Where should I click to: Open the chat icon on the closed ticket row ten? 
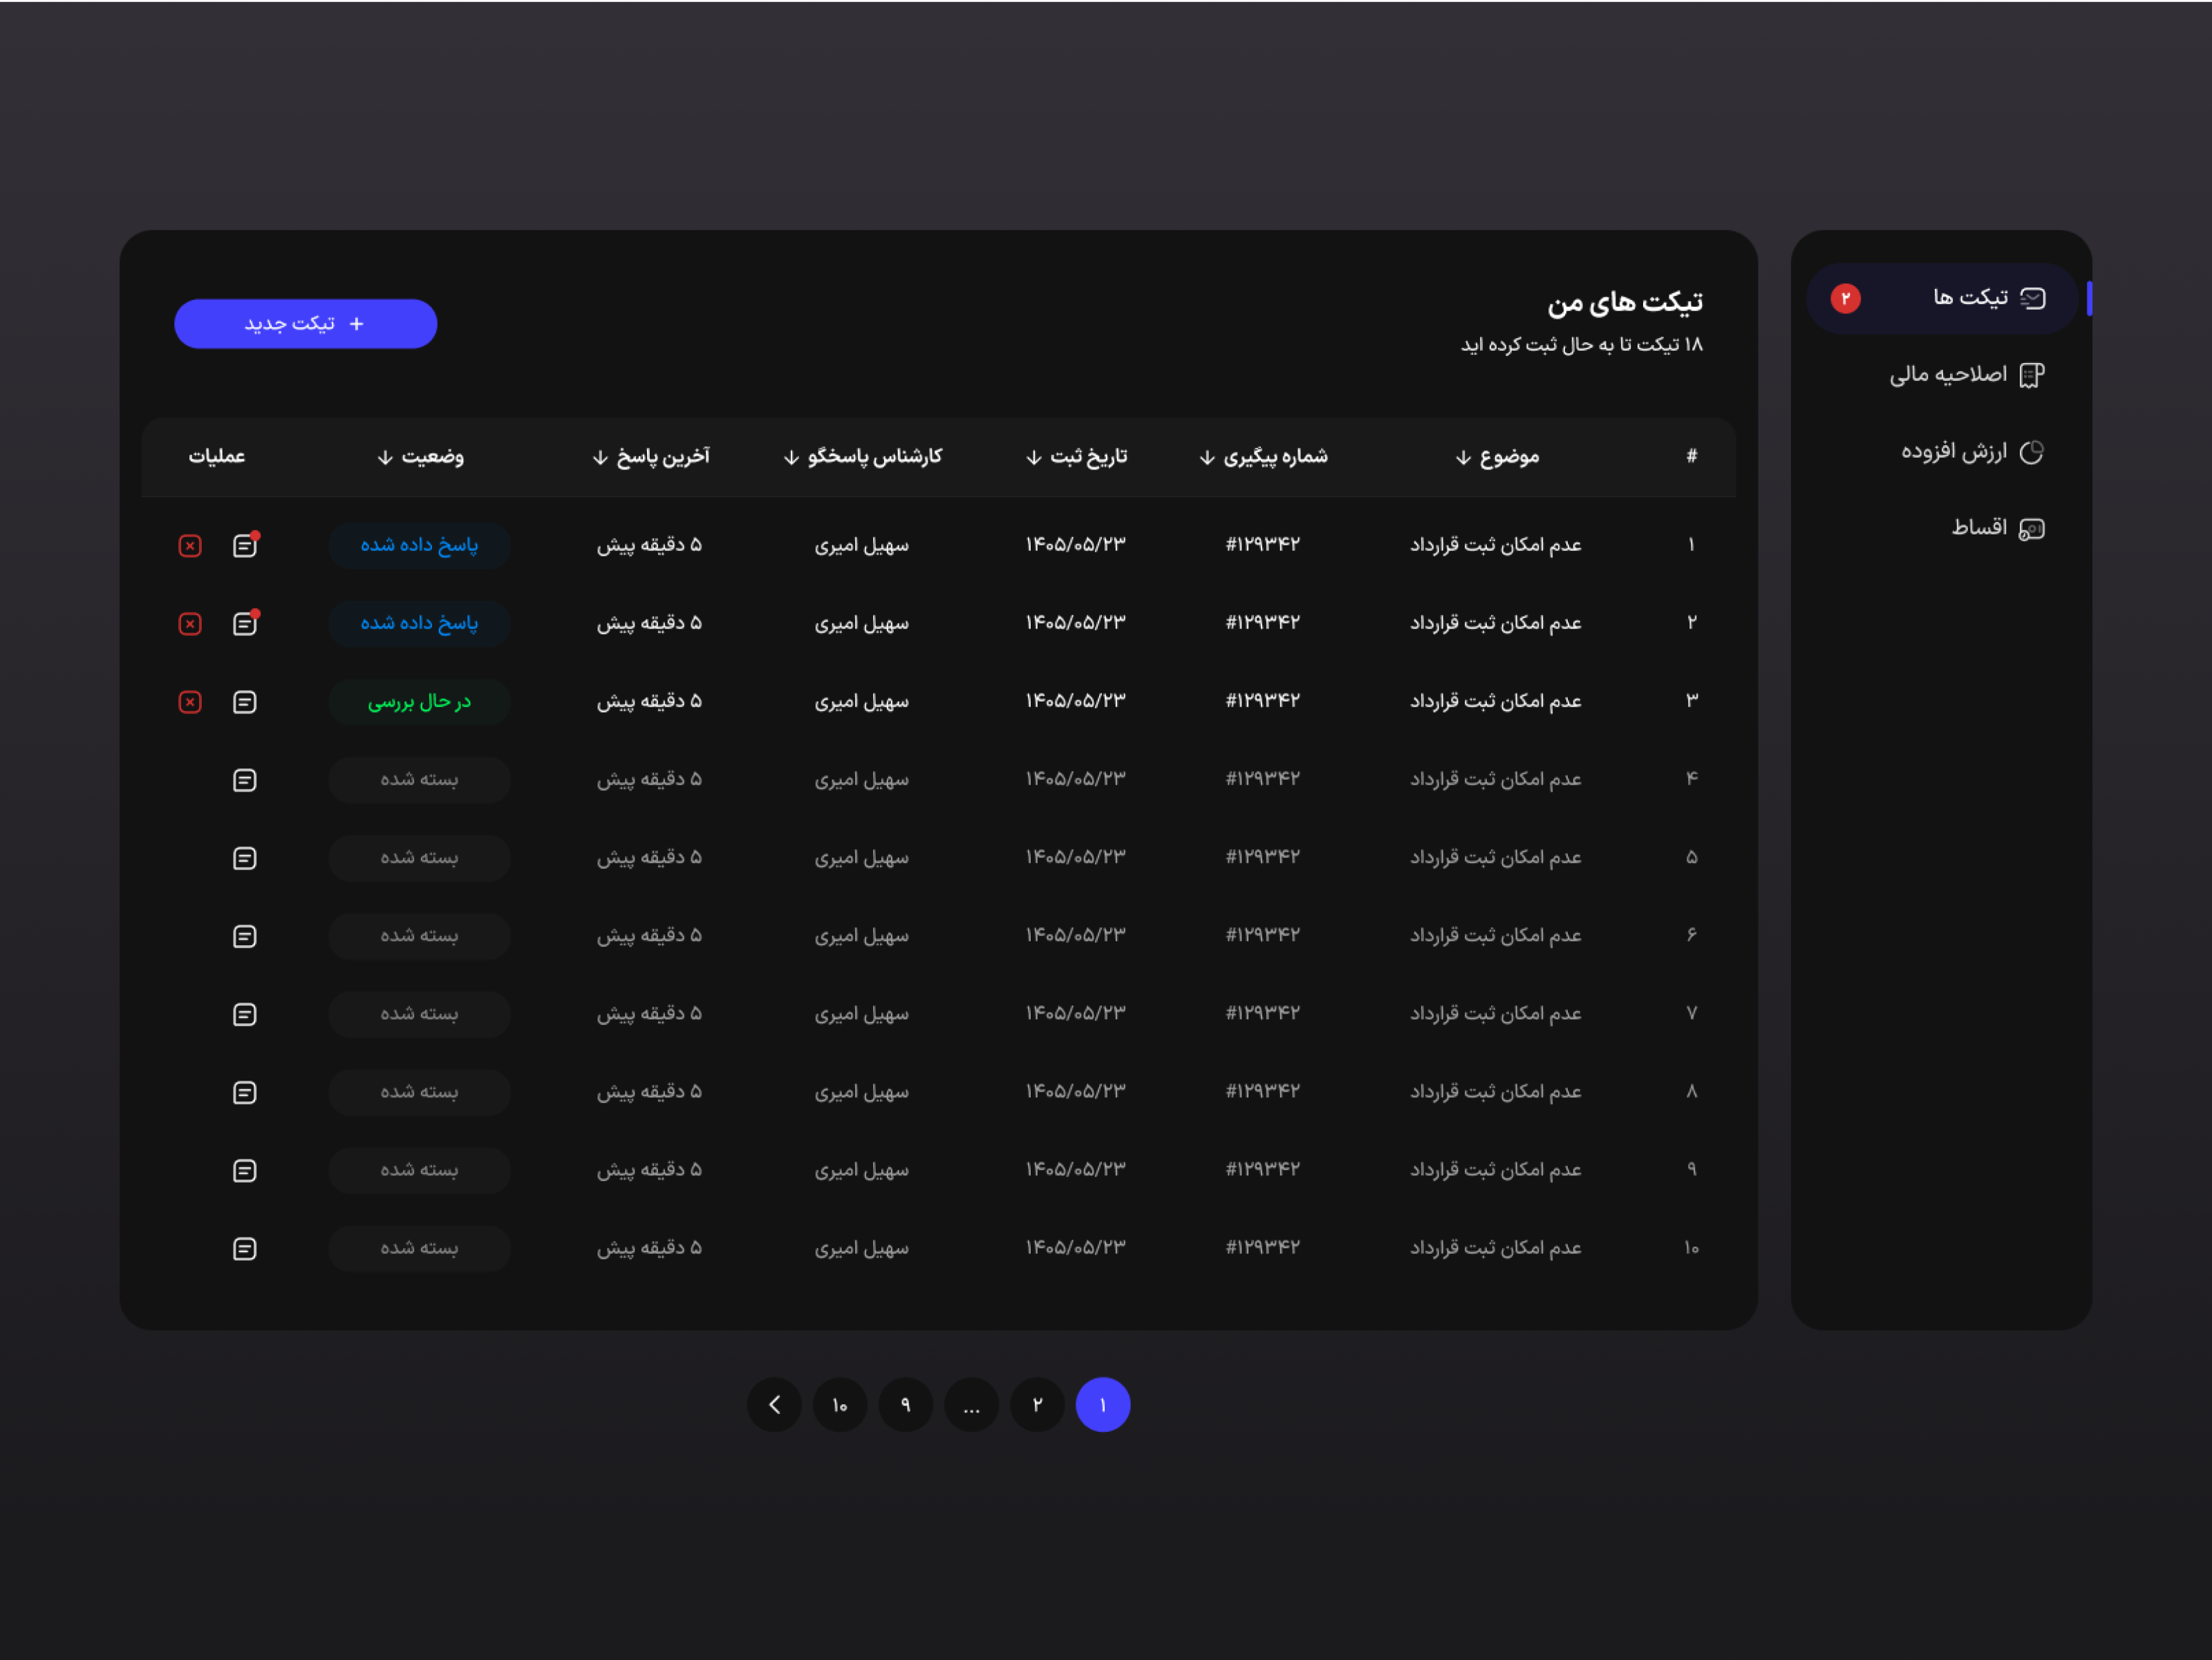tap(245, 1248)
